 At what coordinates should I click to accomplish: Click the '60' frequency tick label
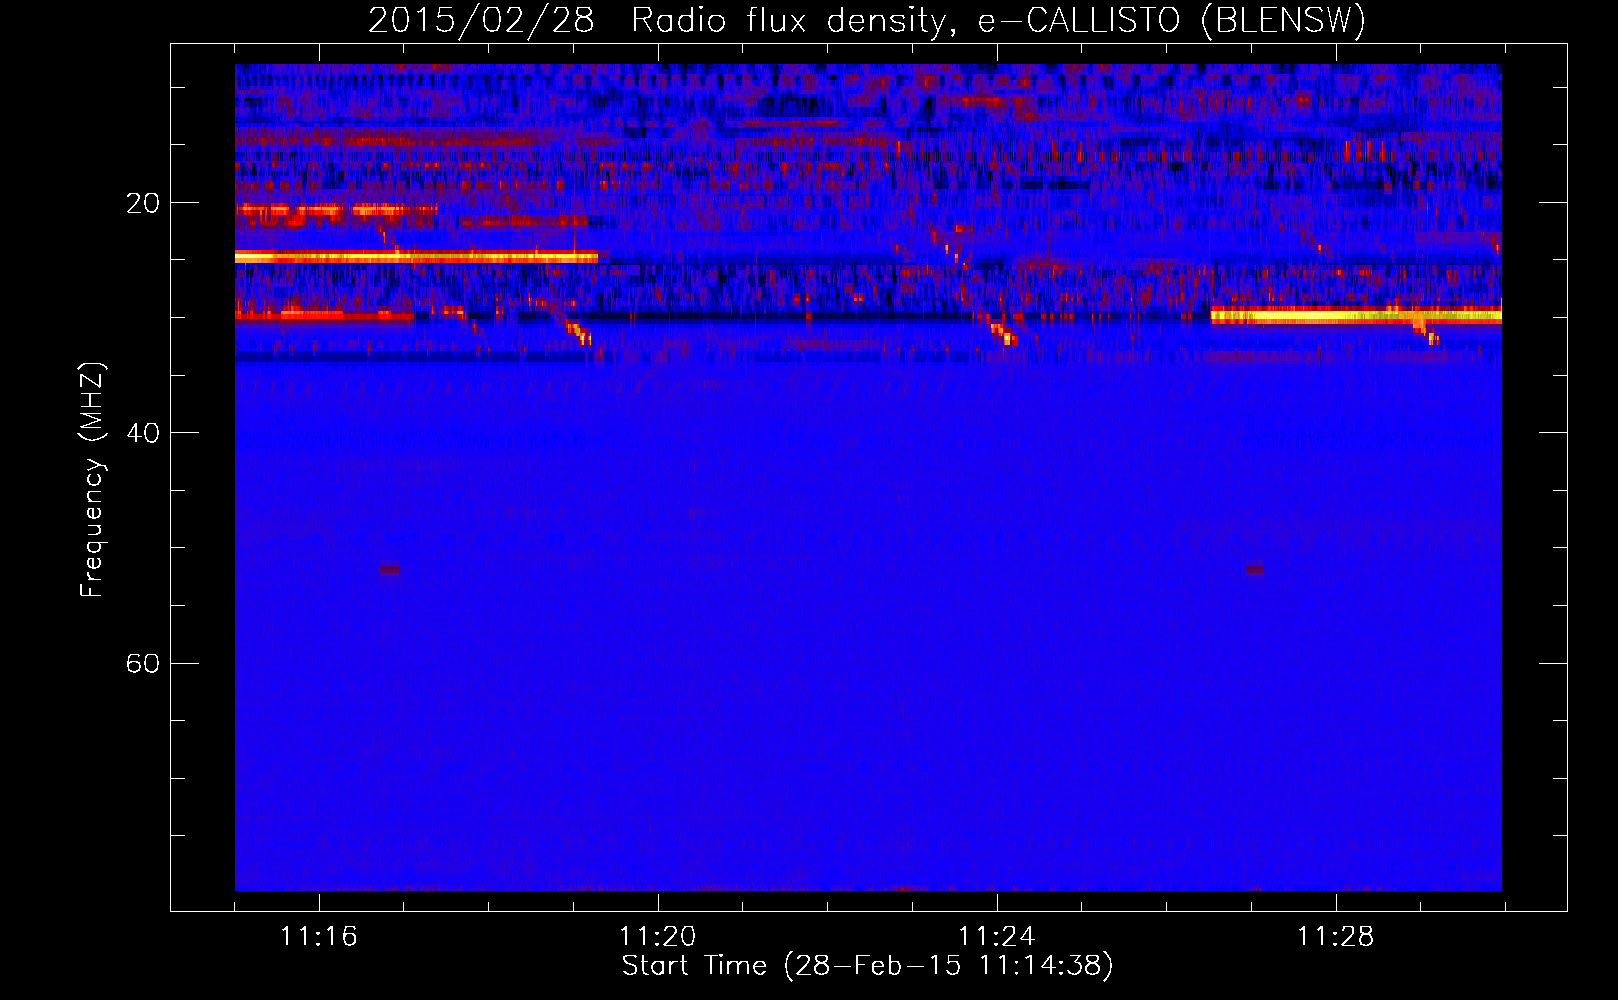143,664
